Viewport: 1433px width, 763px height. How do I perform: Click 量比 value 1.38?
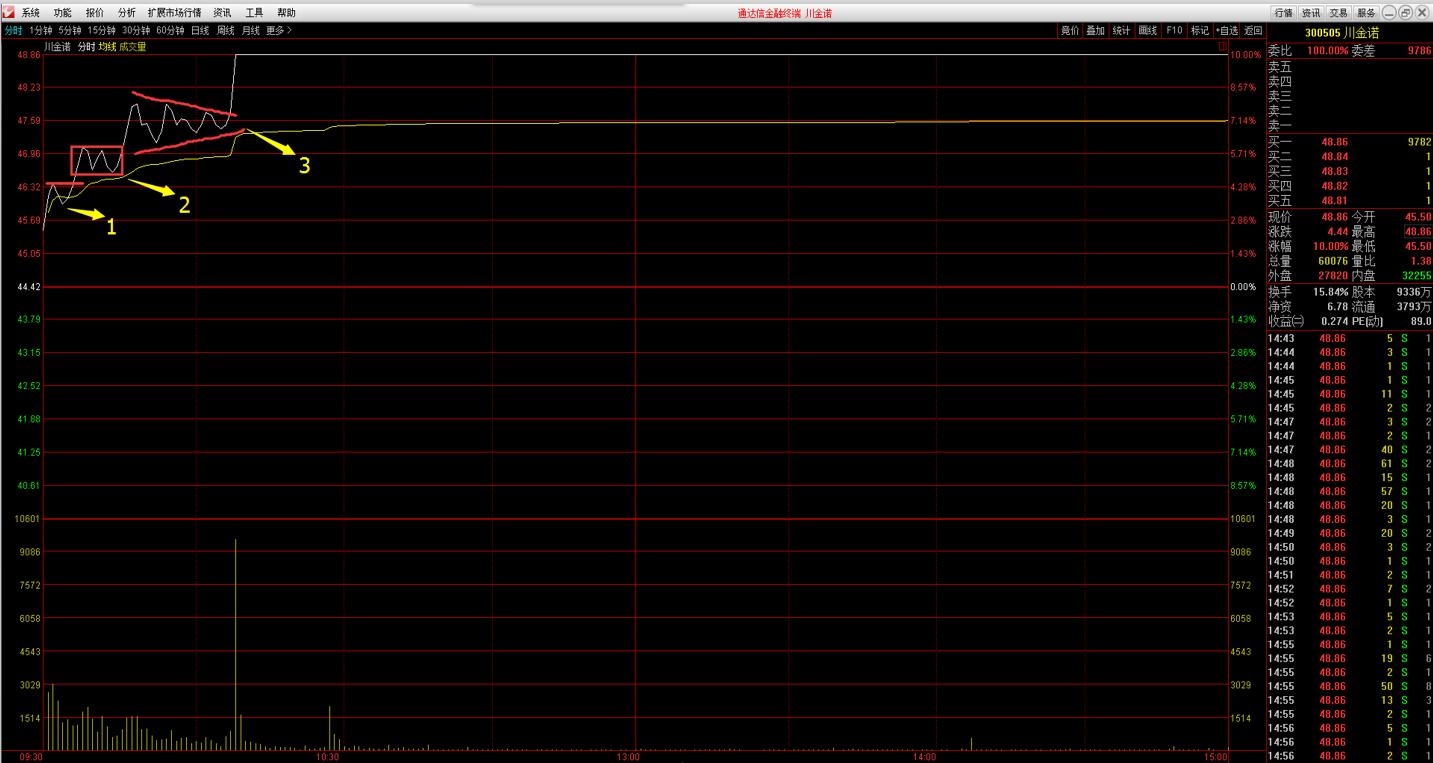1421,260
